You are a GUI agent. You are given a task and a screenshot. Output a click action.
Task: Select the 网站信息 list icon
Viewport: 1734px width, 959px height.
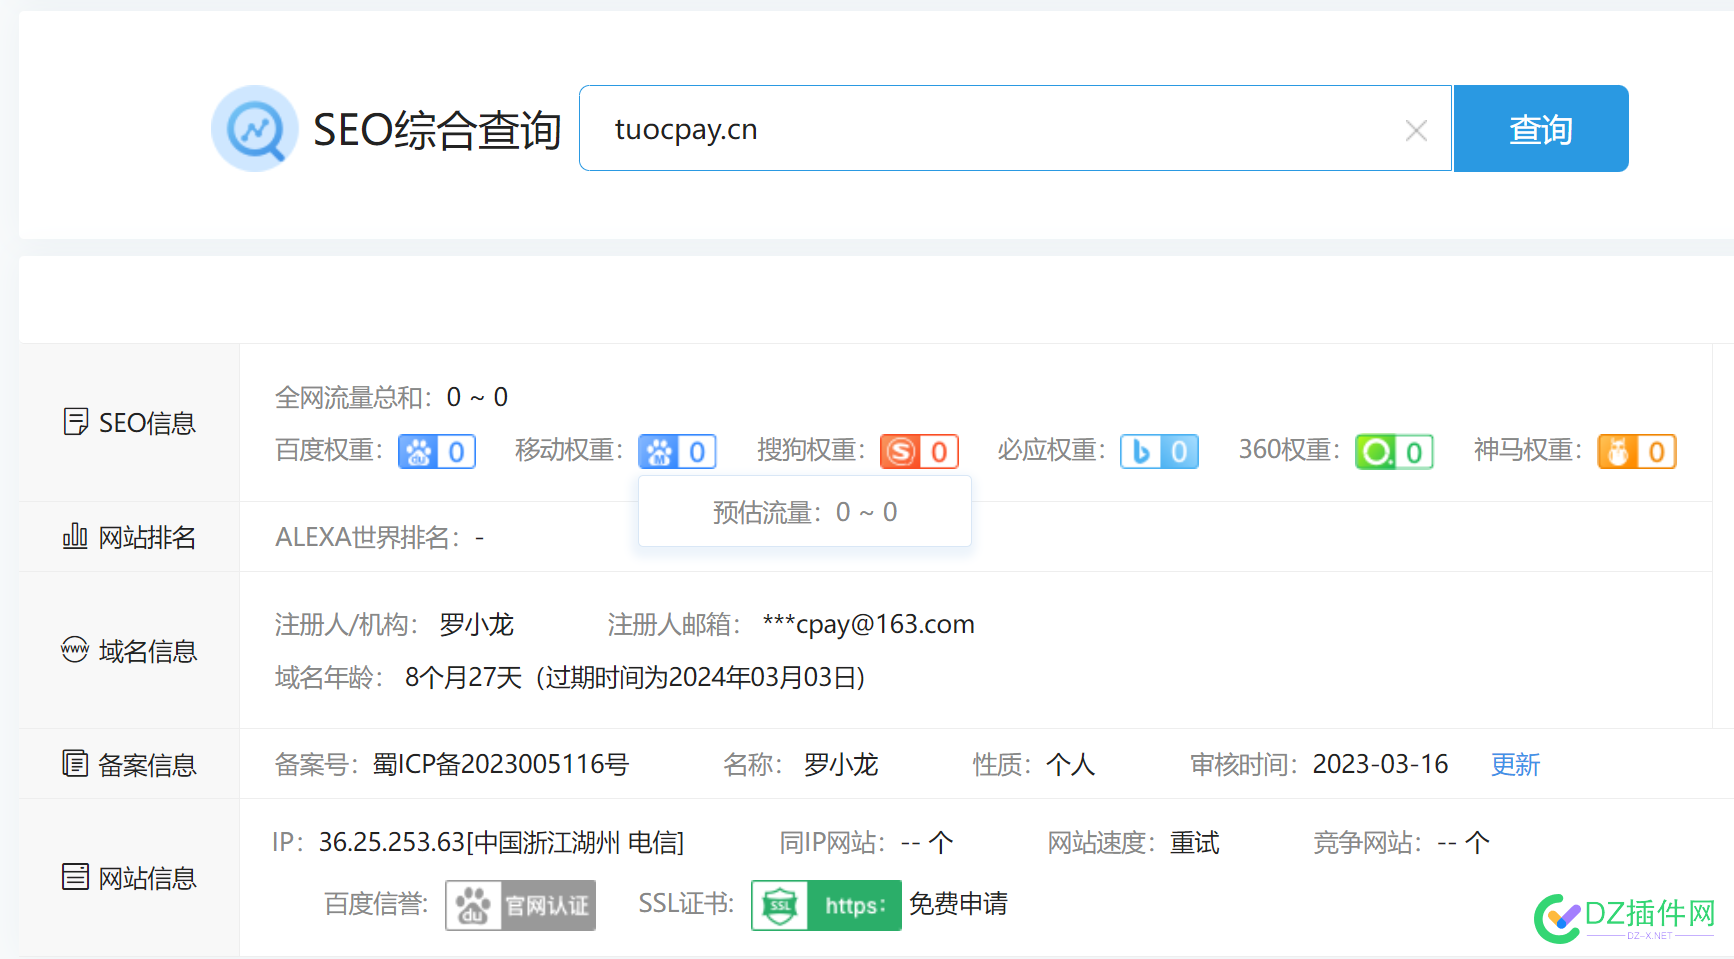75,877
